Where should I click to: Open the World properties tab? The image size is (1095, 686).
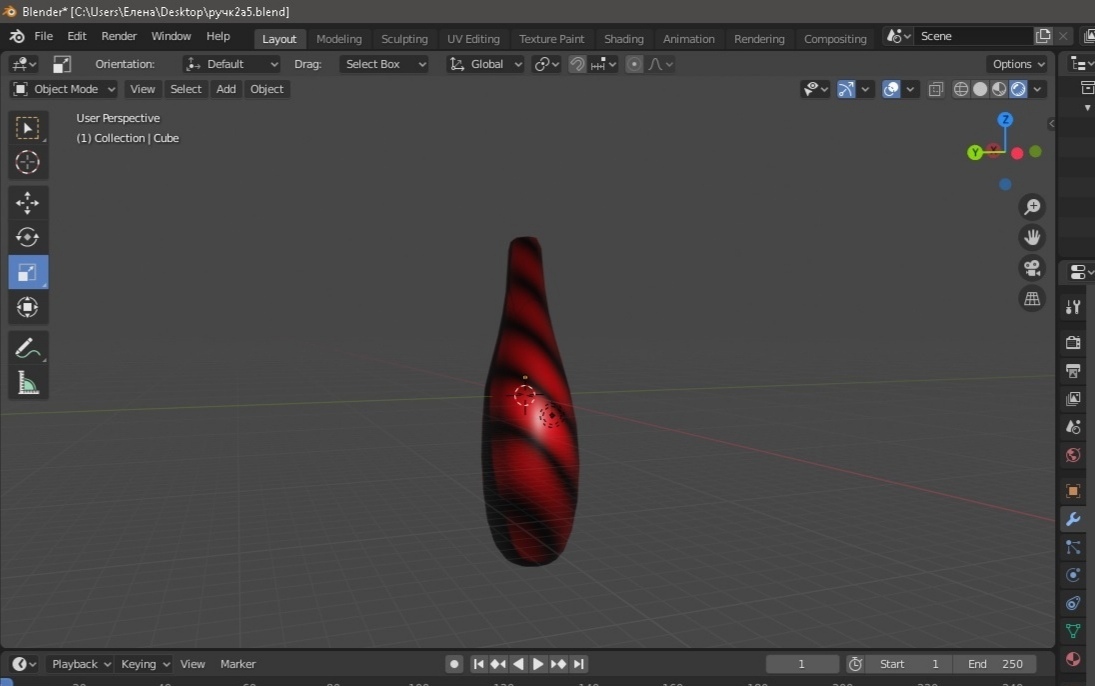coord(1073,455)
